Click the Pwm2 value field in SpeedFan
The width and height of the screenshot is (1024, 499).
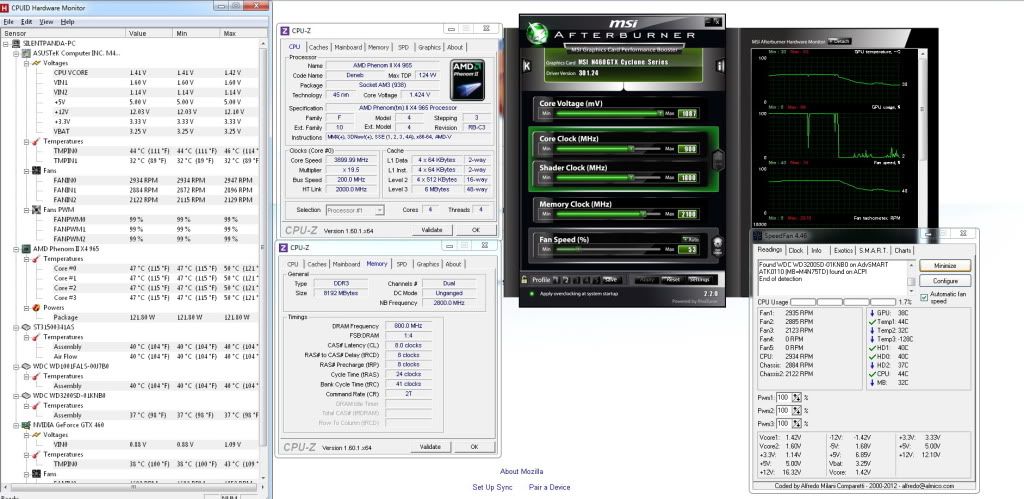(x=783, y=411)
